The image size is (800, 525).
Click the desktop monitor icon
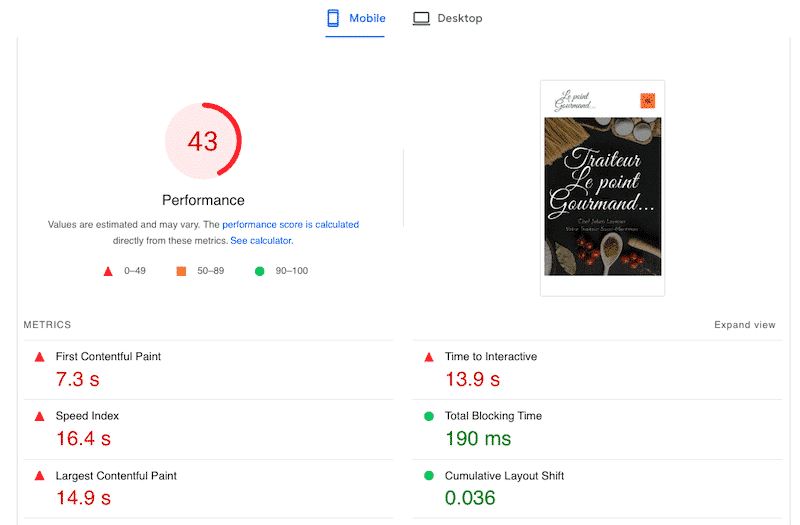coord(421,18)
